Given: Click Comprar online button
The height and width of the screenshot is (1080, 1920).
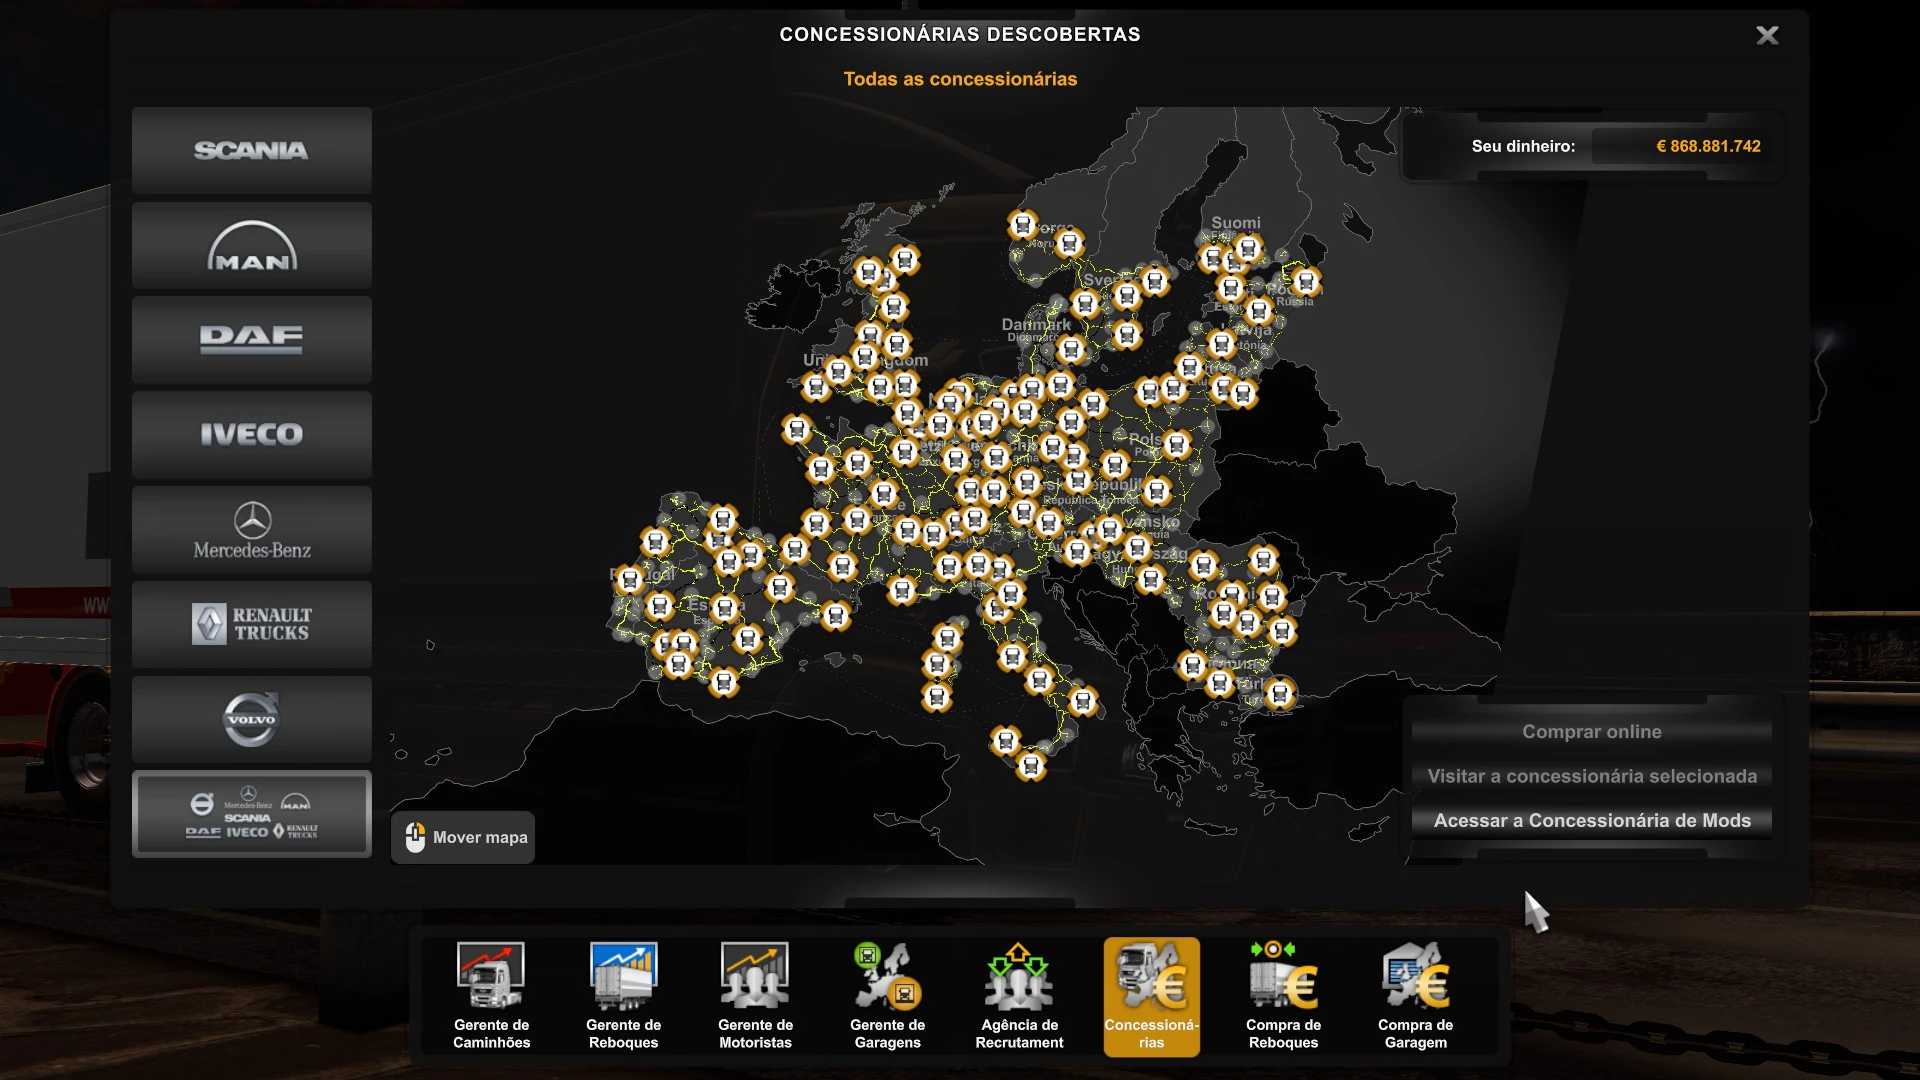Looking at the screenshot, I should (x=1591, y=732).
